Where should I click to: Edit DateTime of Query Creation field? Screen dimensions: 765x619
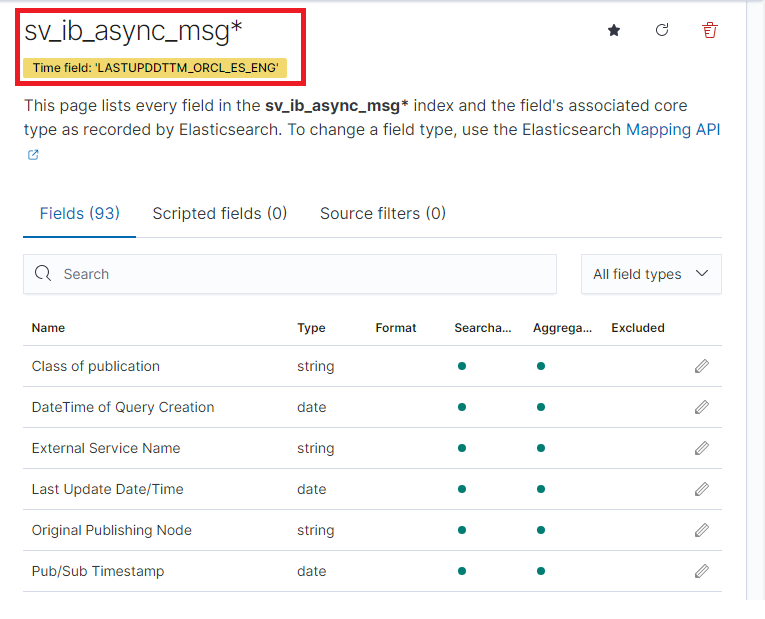tap(702, 407)
